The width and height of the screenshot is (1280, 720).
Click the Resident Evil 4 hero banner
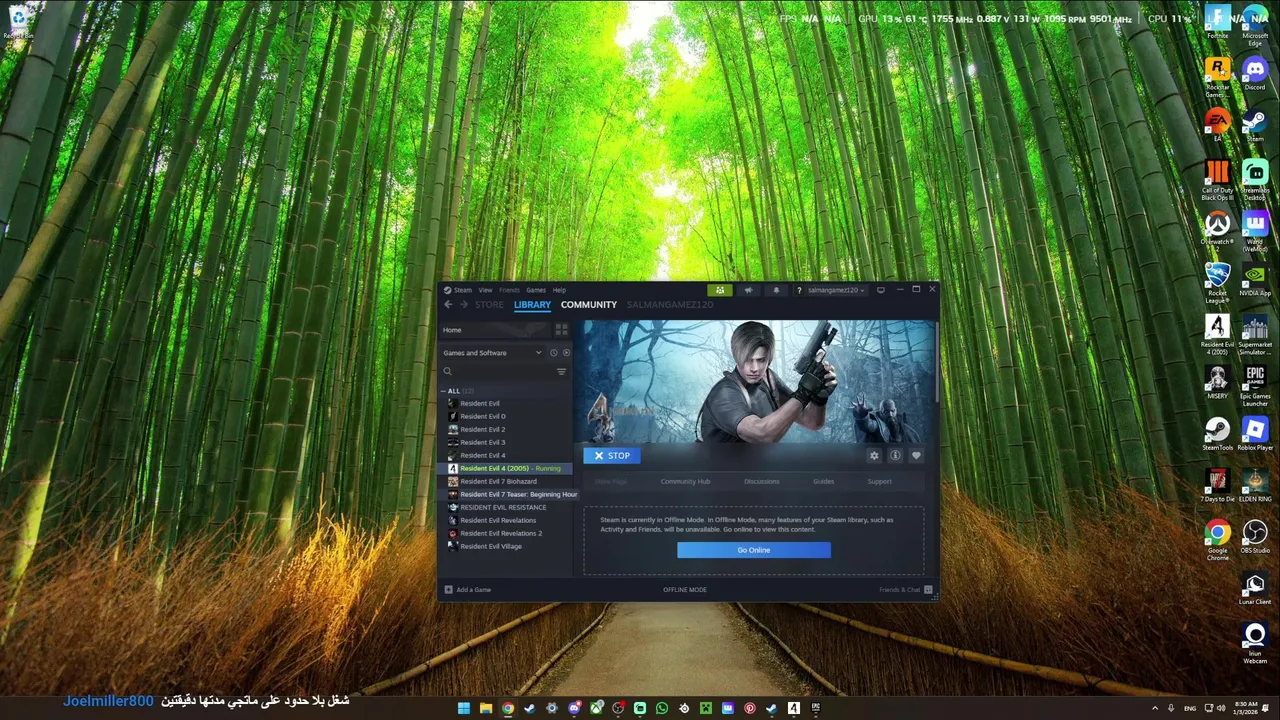[x=759, y=382]
